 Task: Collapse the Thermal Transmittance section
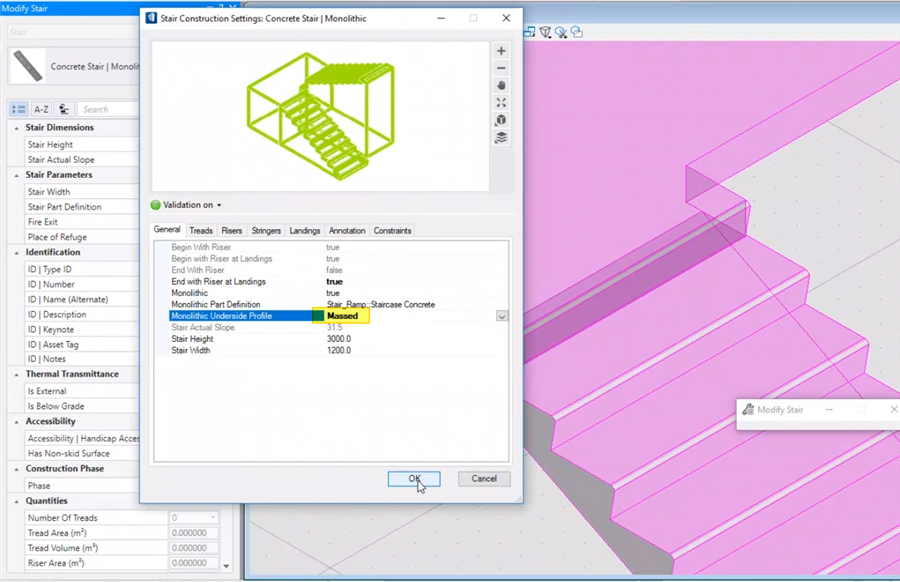pos(17,374)
